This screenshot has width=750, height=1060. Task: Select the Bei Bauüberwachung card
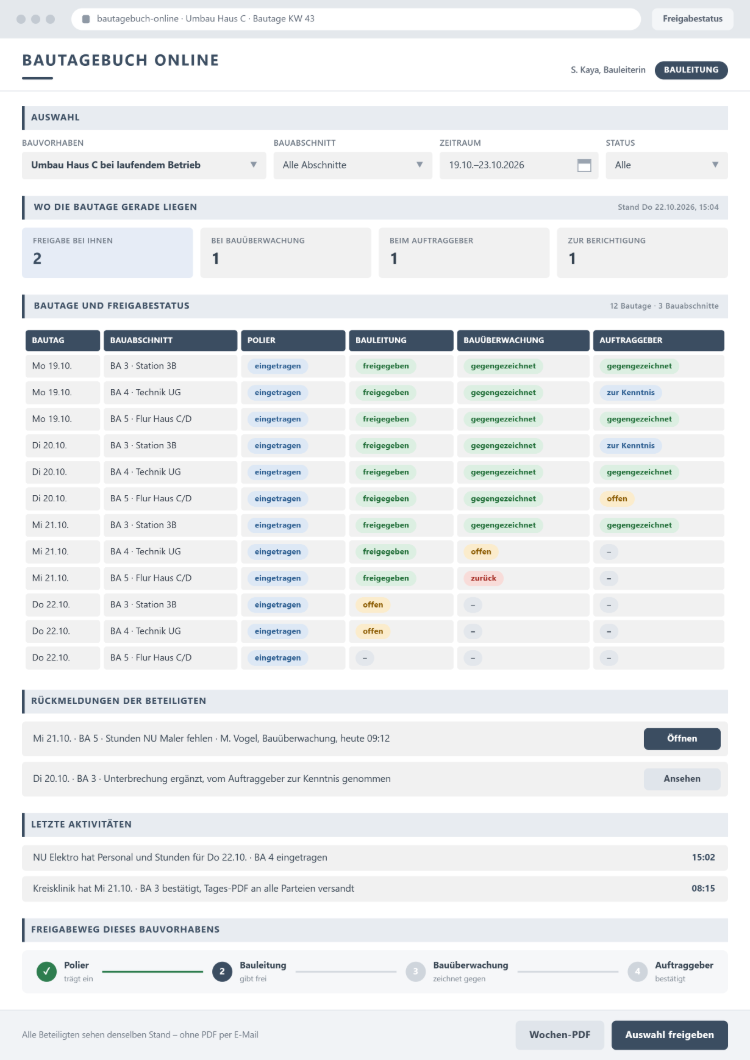pyautogui.click(x=285, y=253)
